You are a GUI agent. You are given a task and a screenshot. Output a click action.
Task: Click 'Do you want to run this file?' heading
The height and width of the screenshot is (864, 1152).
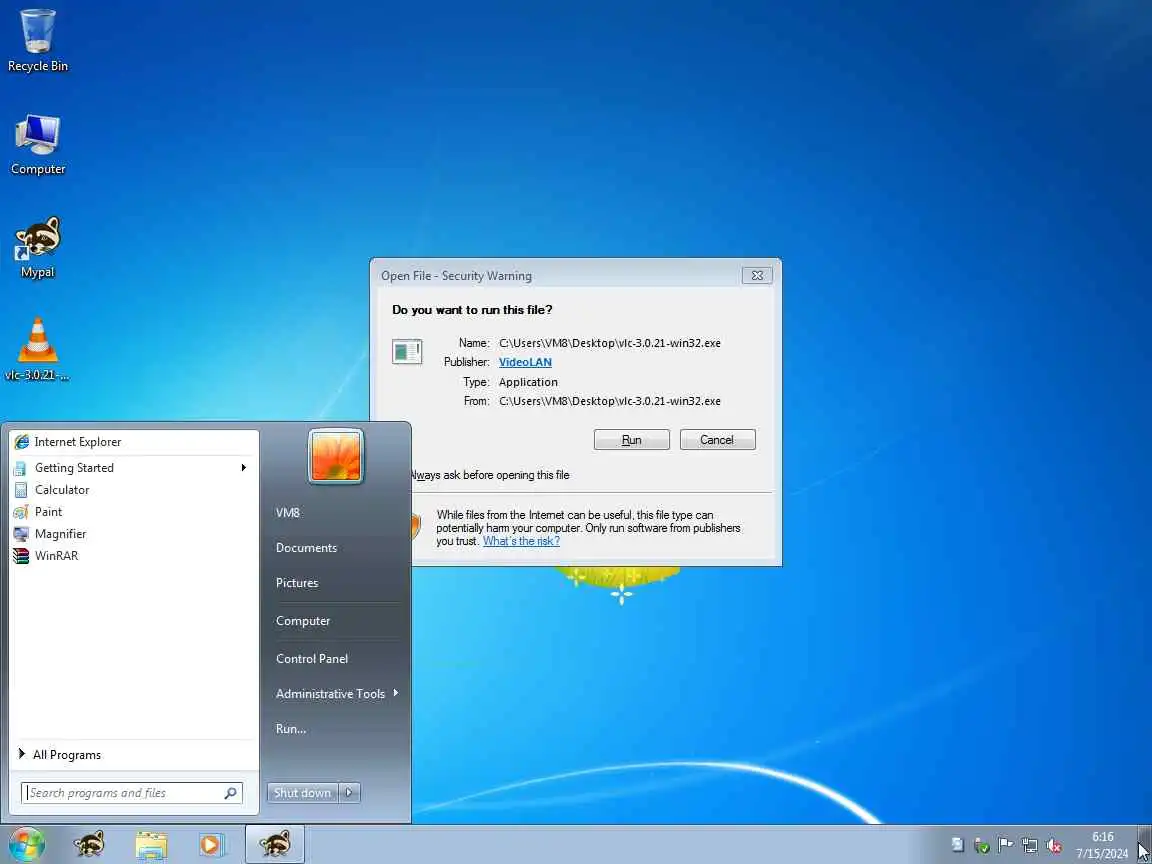472,309
